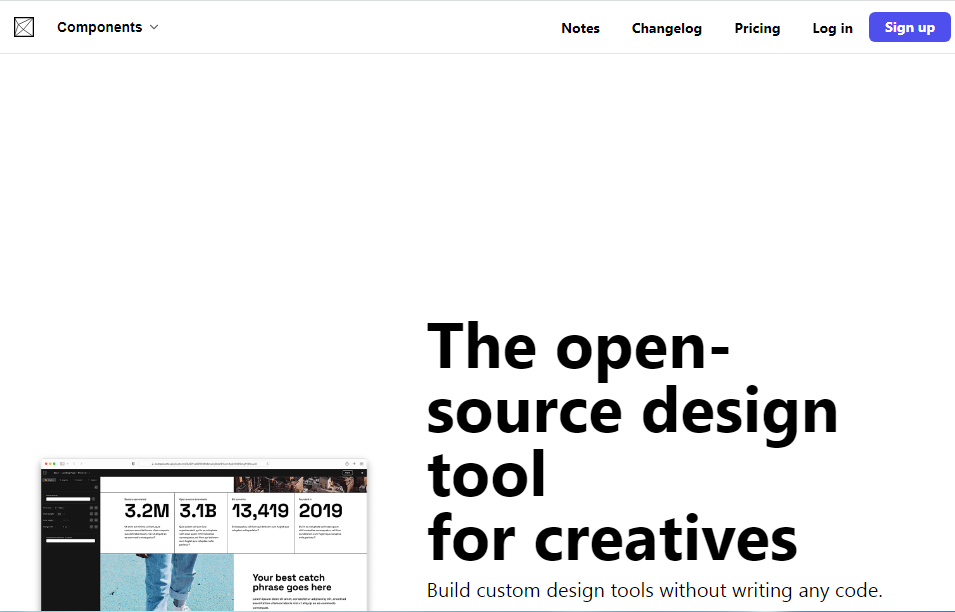The image size is (955, 612).
Task: Click the blue jeans photo in preview
Action: [166, 582]
